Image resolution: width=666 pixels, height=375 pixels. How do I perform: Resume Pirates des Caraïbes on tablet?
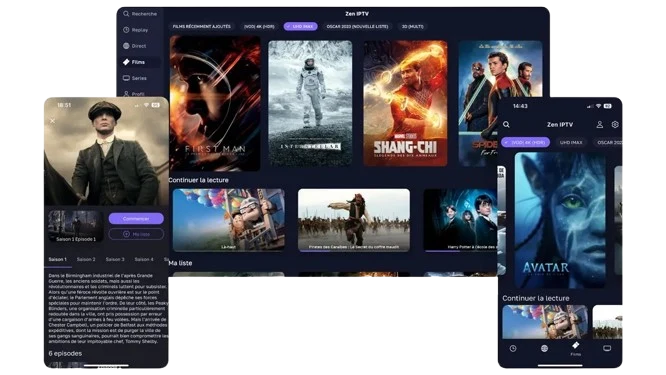[x=354, y=220]
